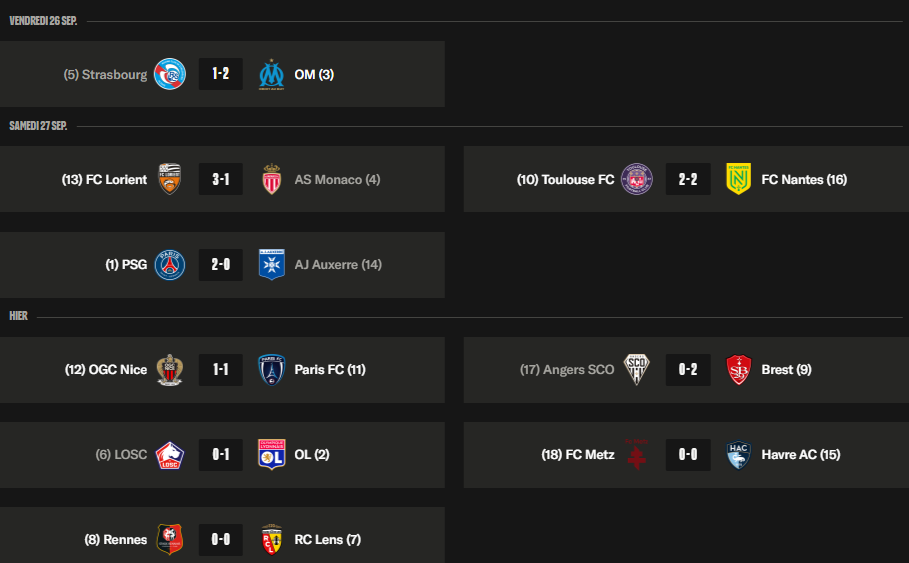Select the Olympique Lyonnais crest
This screenshot has width=909, height=563.
[271, 455]
